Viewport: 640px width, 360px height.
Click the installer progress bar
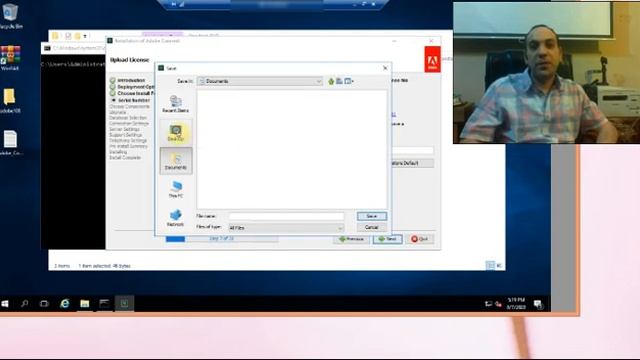222,239
